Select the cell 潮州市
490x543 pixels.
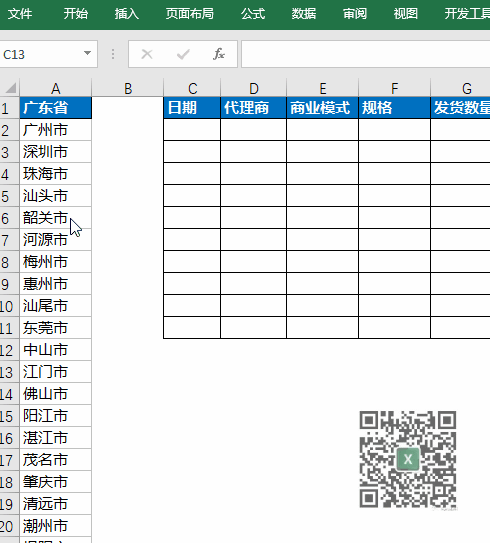click(x=56, y=526)
